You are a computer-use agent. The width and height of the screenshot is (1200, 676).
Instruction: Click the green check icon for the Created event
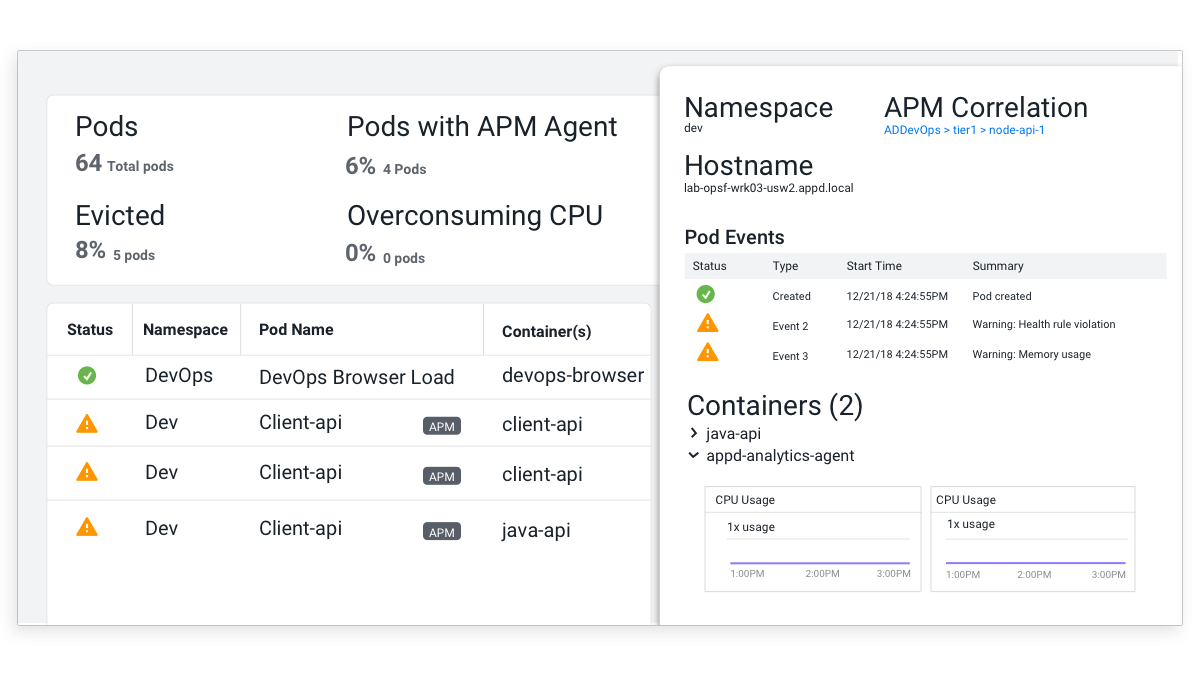[x=706, y=294]
